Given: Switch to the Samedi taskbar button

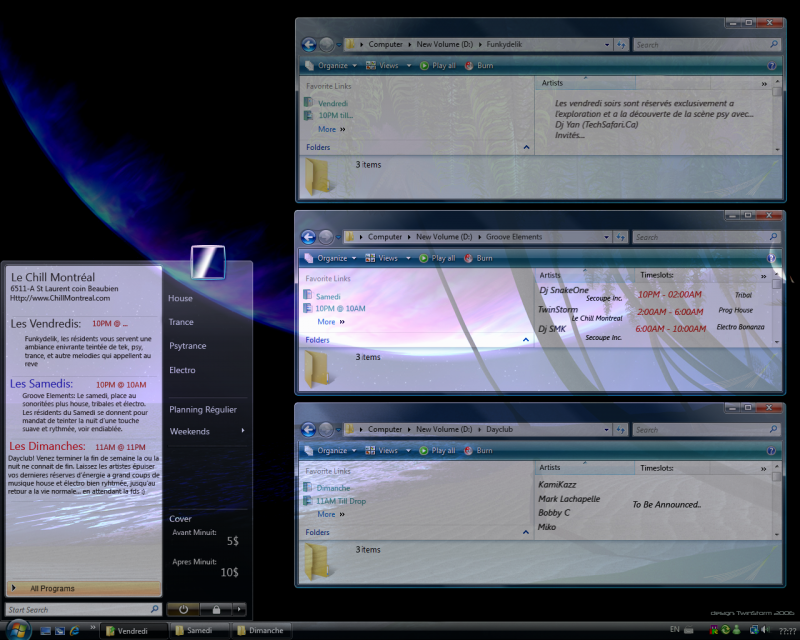Looking at the screenshot, I should point(199,631).
